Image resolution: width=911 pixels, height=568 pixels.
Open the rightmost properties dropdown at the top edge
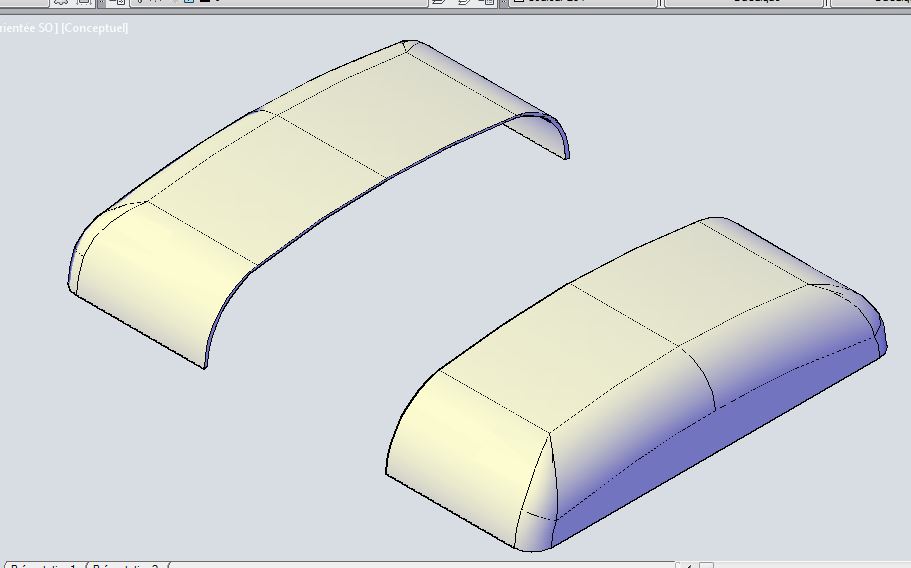[870, 3]
